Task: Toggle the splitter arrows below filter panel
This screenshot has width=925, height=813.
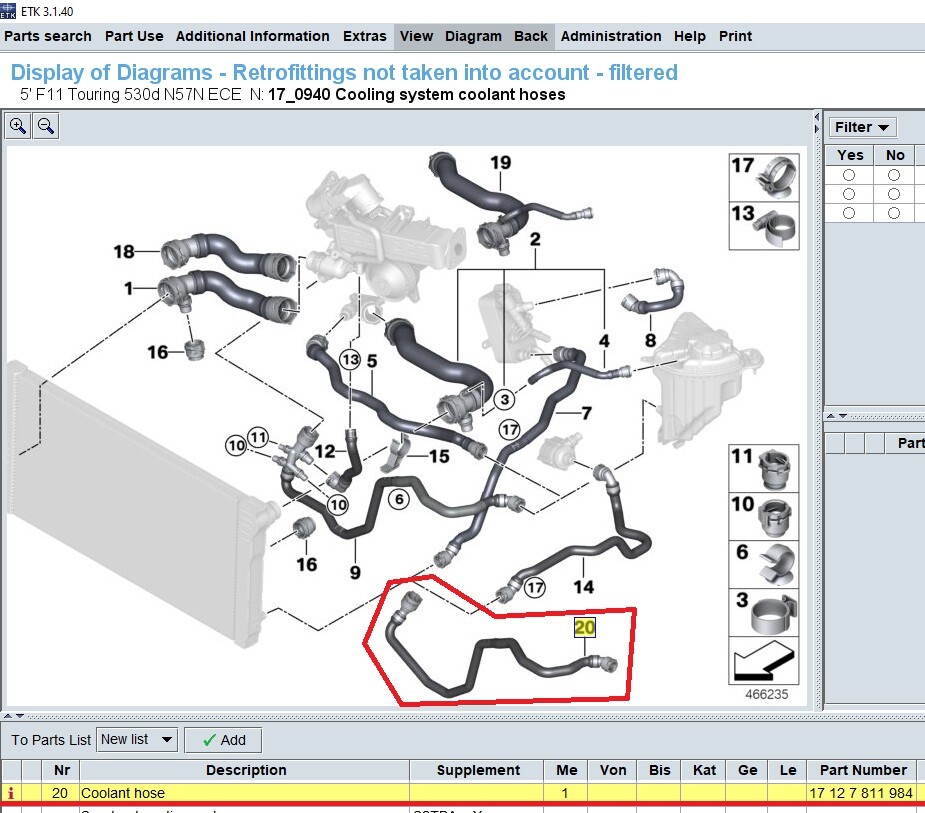Action: click(837, 416)
